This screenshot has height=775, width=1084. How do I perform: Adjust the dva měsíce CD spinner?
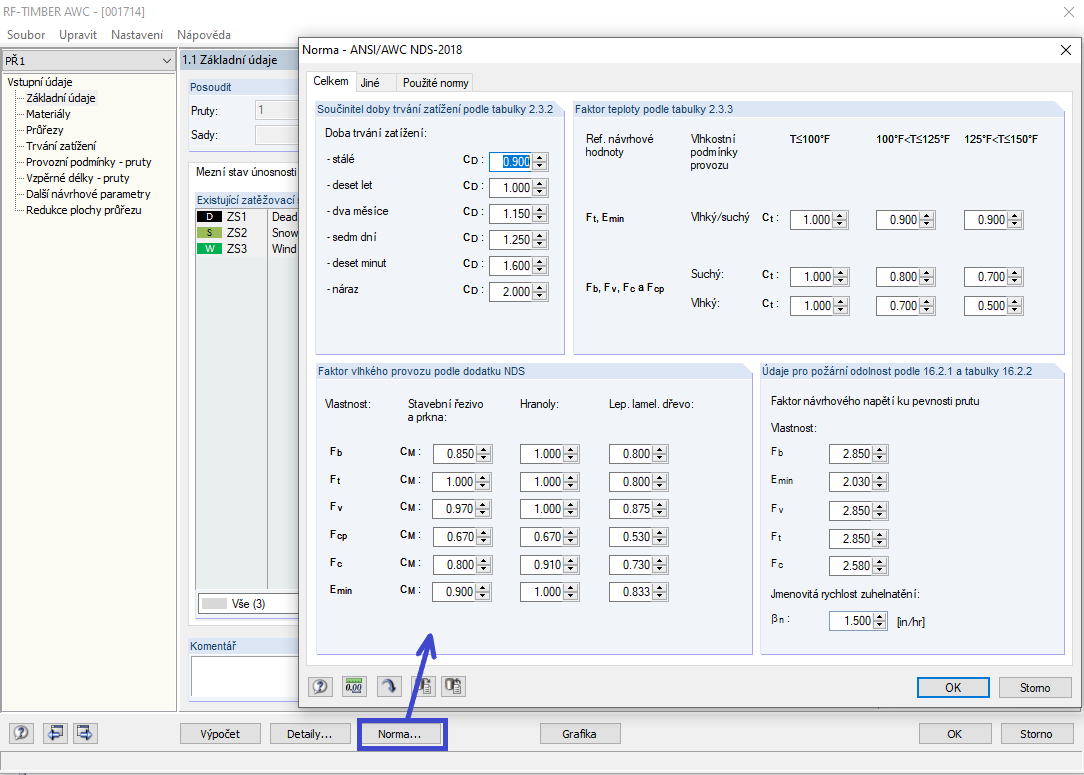pyautogui.click(x=541, y=214)
